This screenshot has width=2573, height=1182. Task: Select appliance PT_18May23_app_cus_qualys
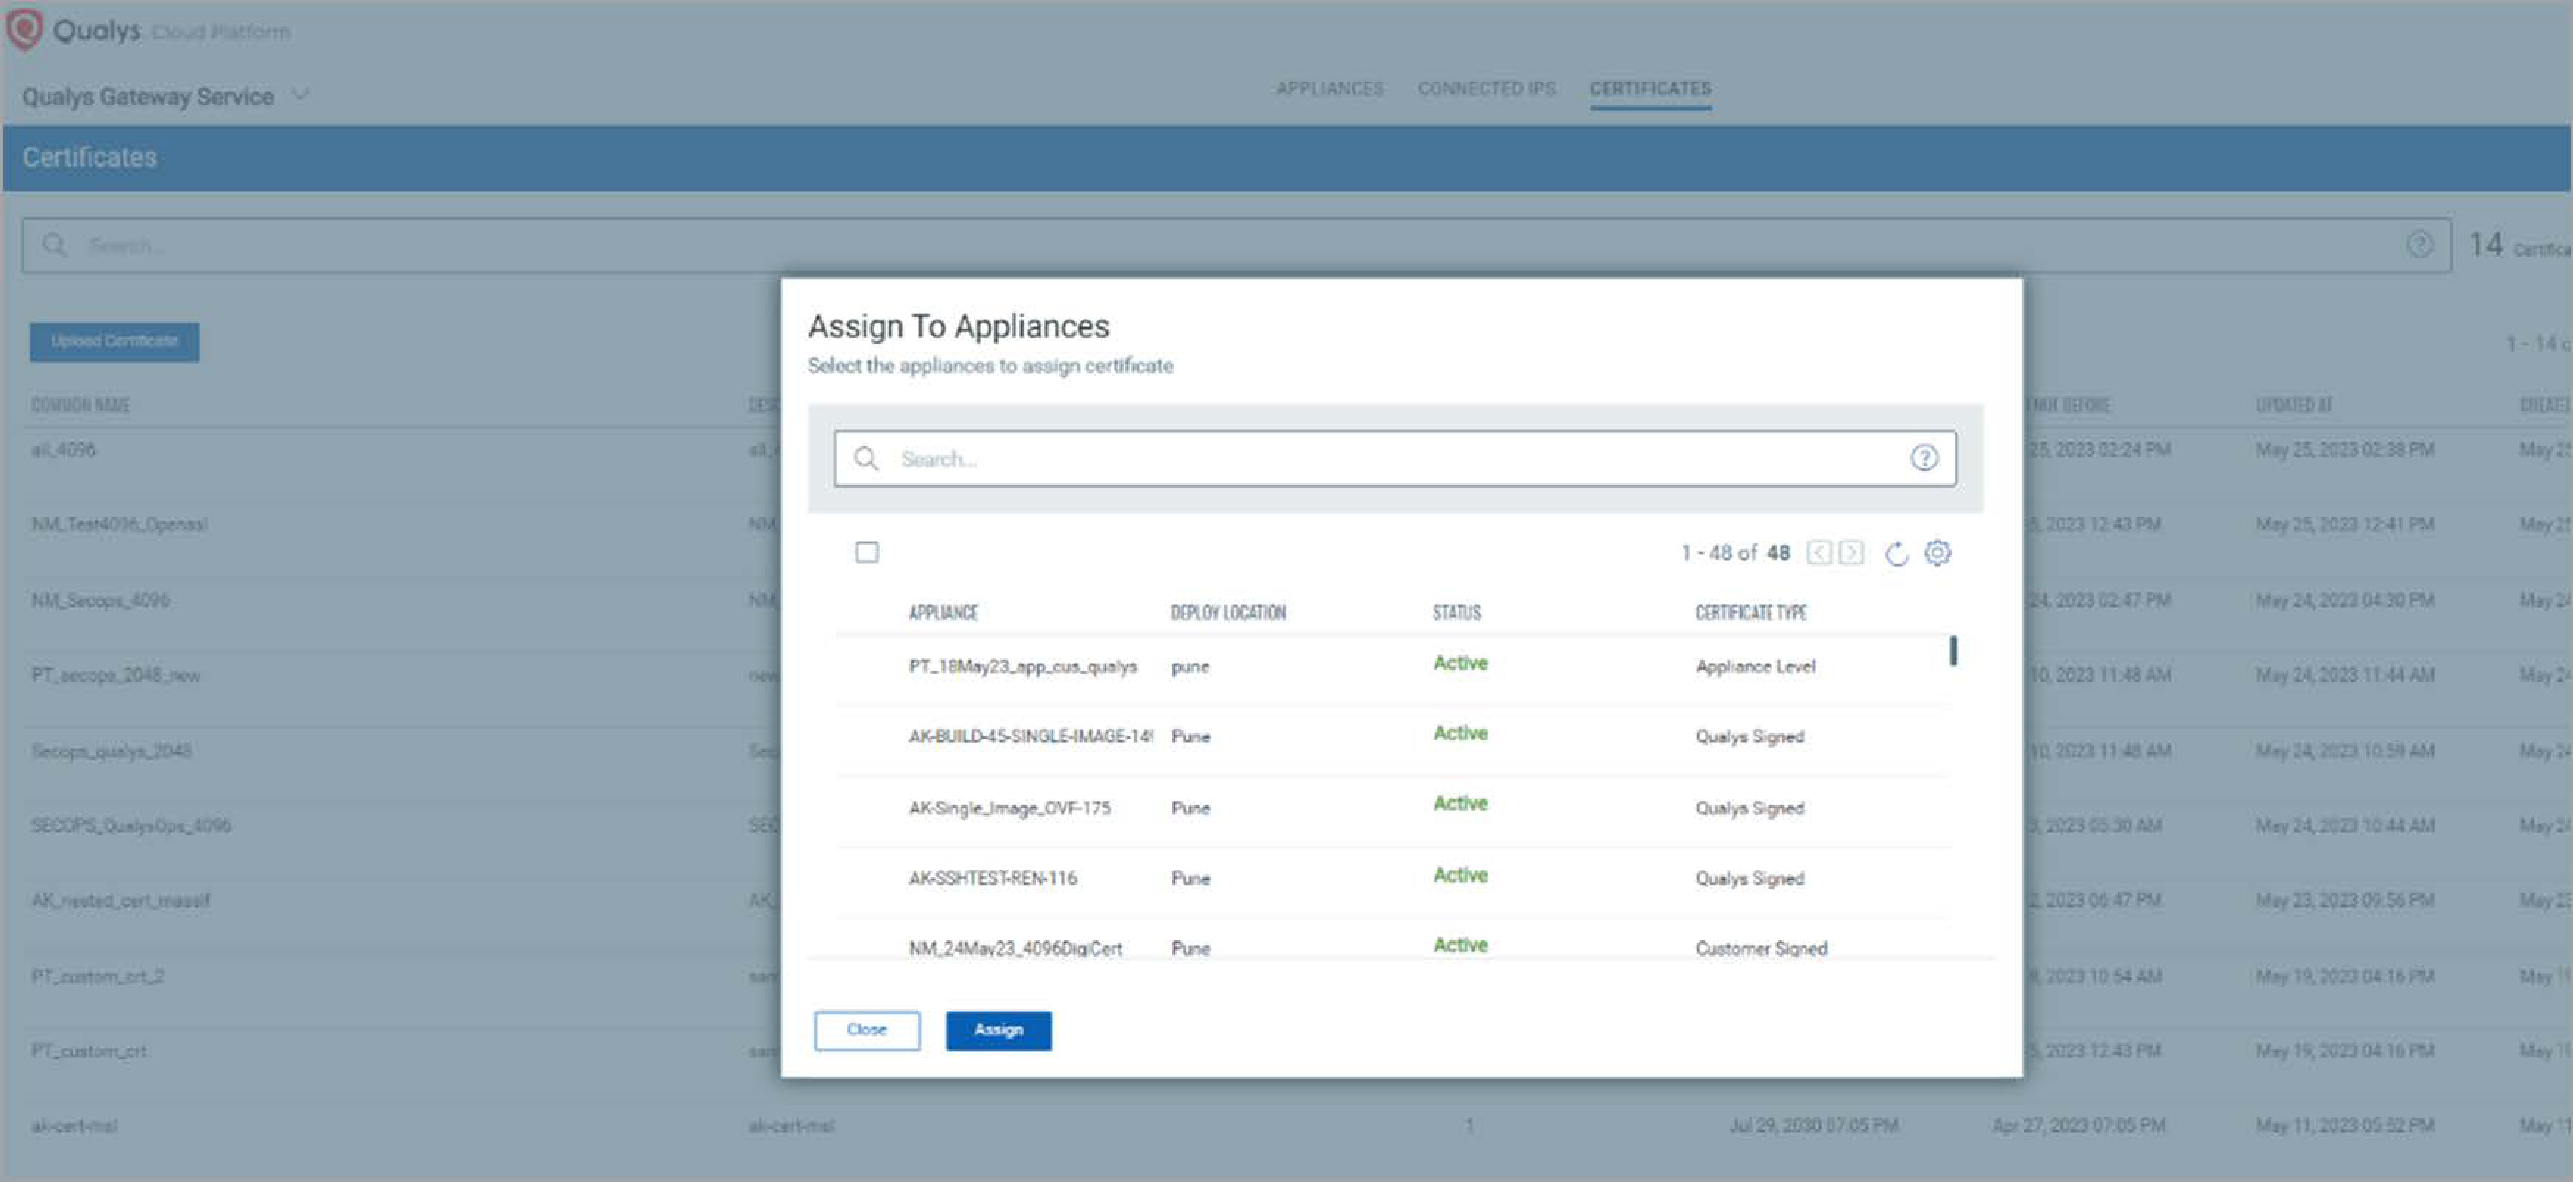point(1022,666)
